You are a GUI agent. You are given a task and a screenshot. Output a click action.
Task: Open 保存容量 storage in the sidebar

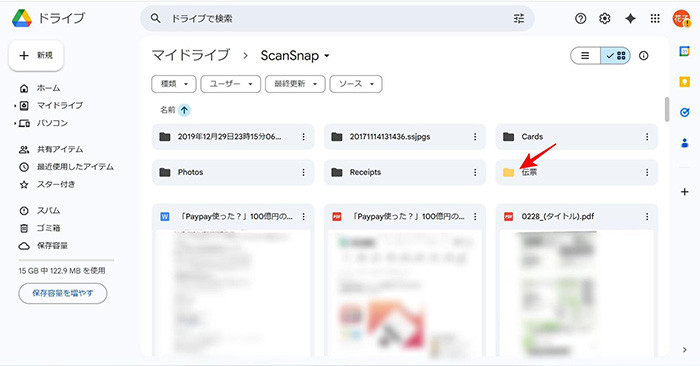52,246
